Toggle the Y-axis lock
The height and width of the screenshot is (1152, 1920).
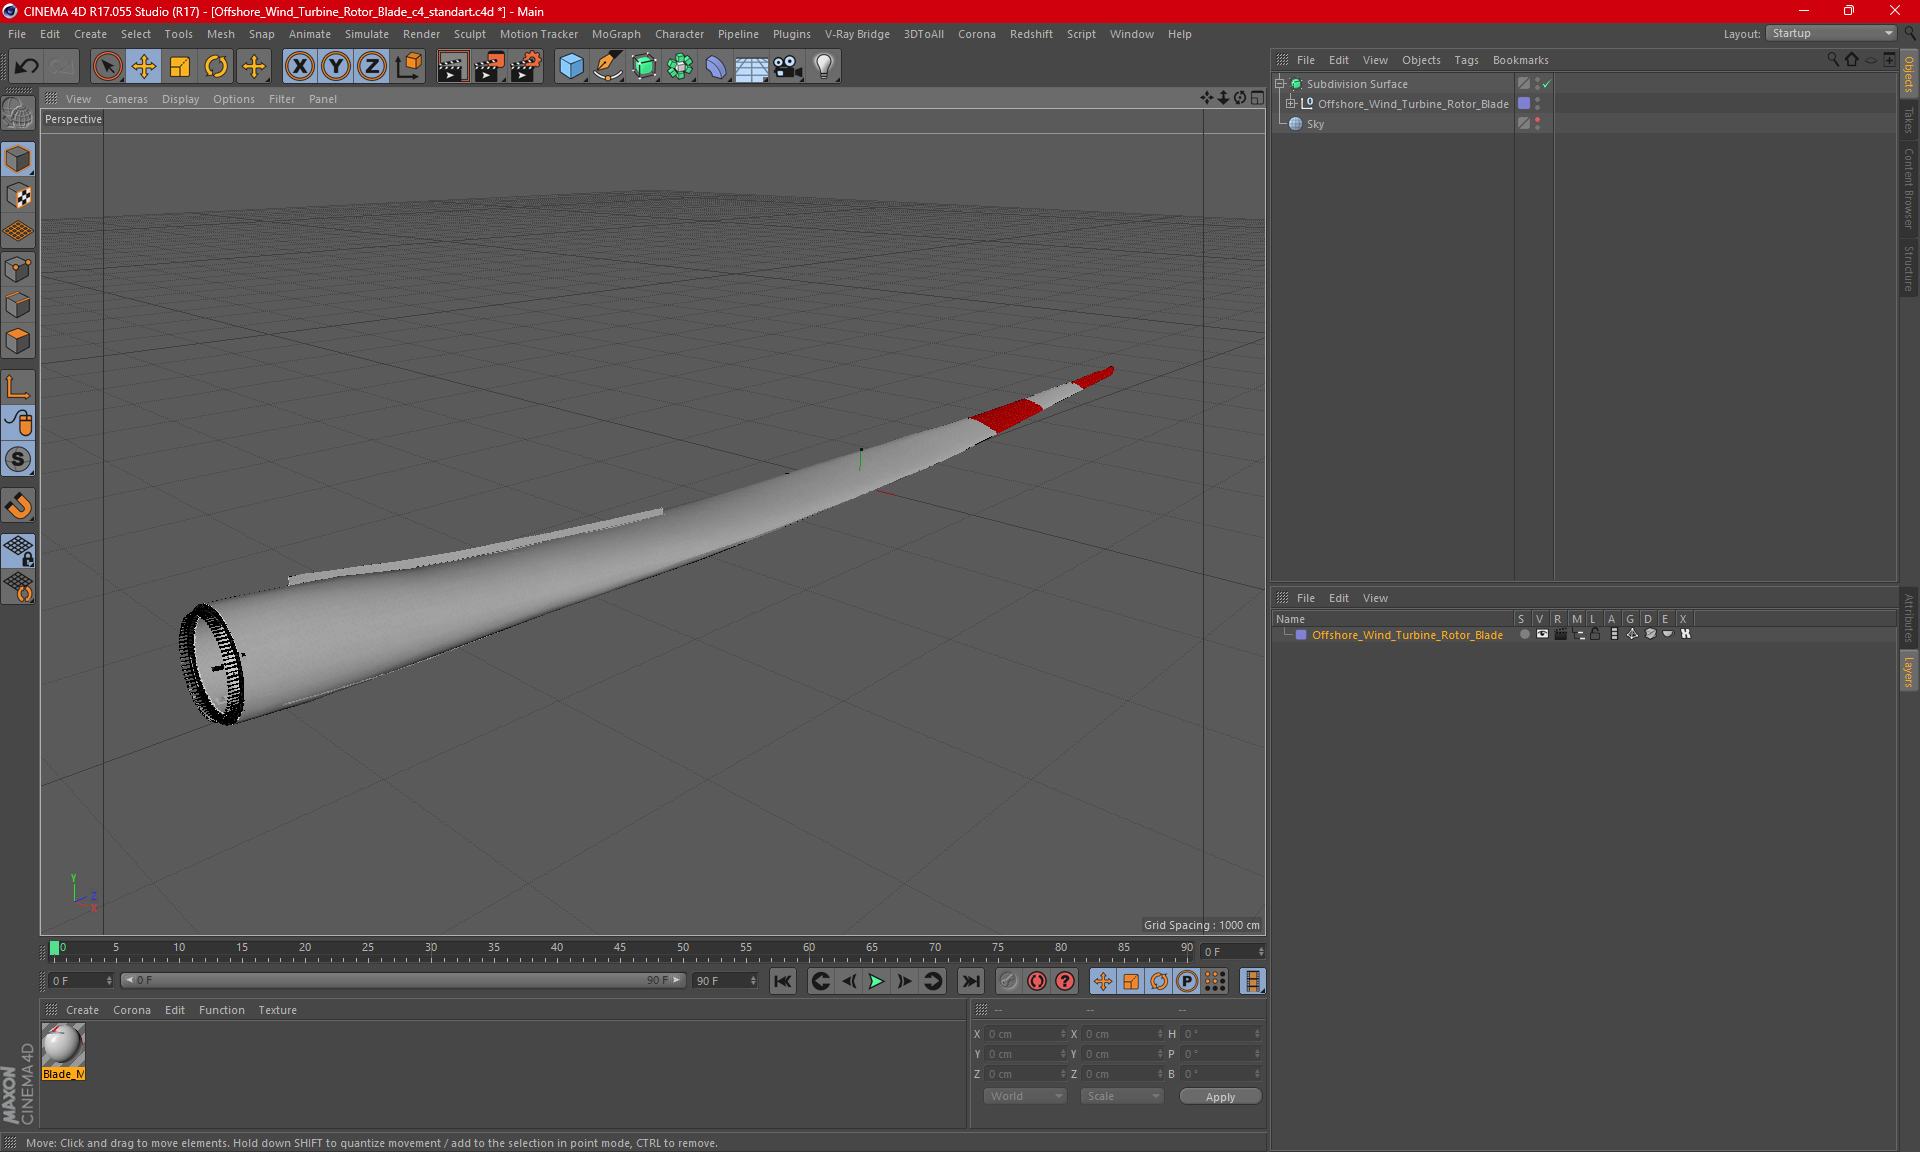[336, 67]
